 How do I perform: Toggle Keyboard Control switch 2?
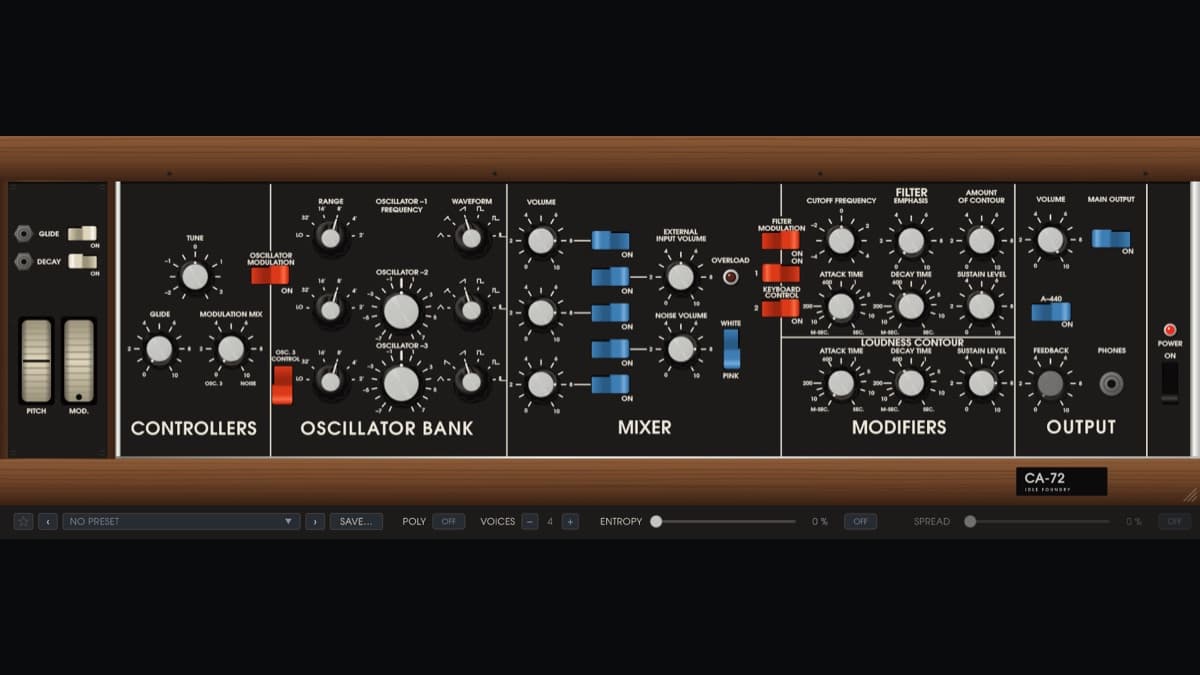780,308
